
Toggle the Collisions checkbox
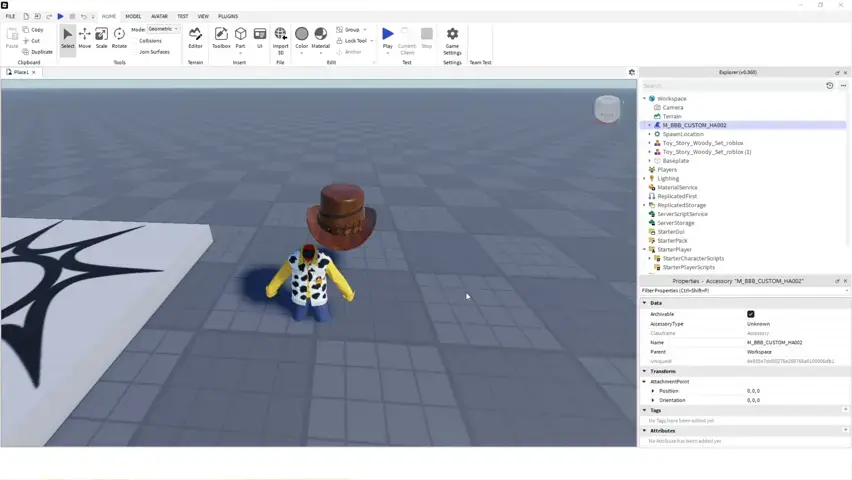134,41
